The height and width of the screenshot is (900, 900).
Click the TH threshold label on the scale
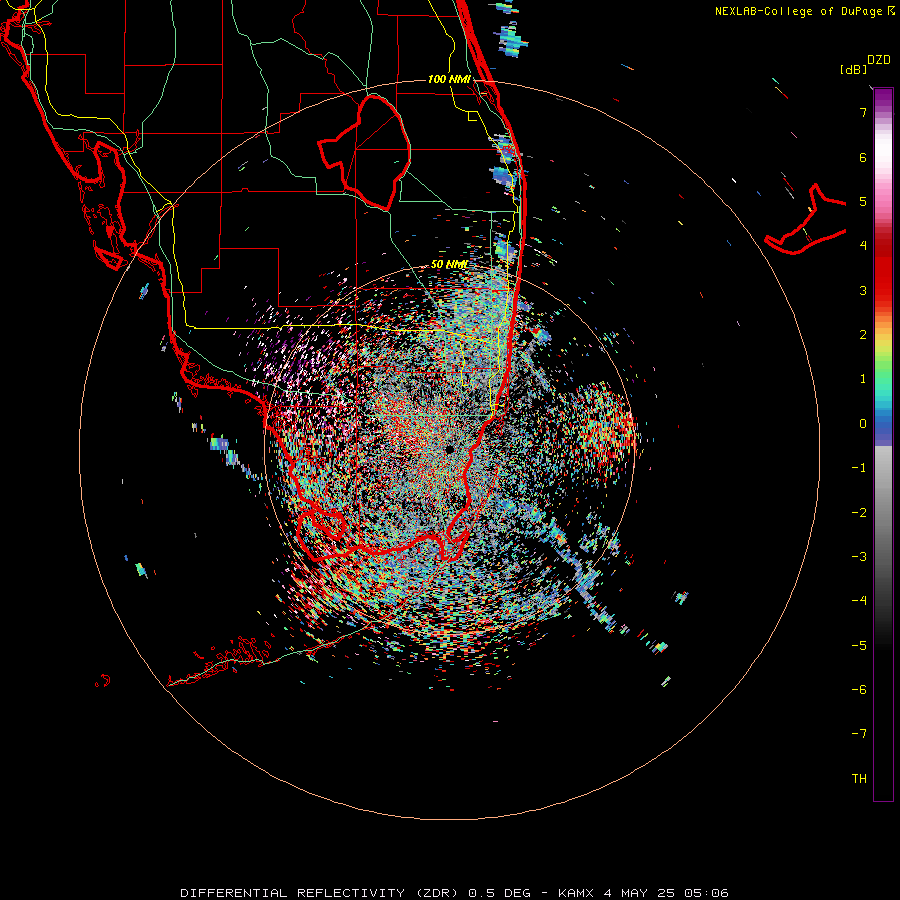[859, 779]
